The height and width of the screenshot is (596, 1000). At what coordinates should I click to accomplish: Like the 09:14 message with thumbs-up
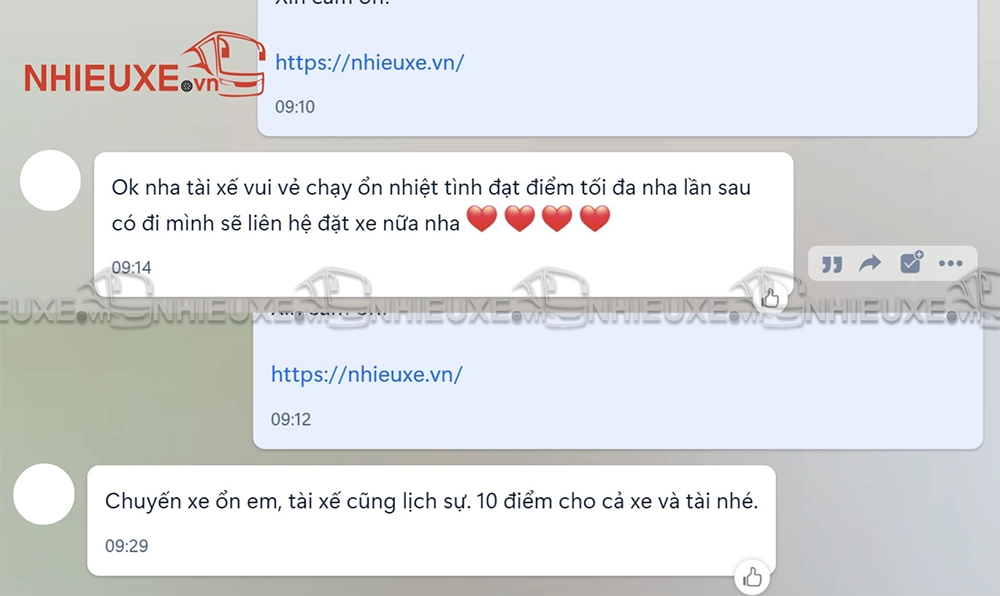pyautogui.click(x=770, y=298)
